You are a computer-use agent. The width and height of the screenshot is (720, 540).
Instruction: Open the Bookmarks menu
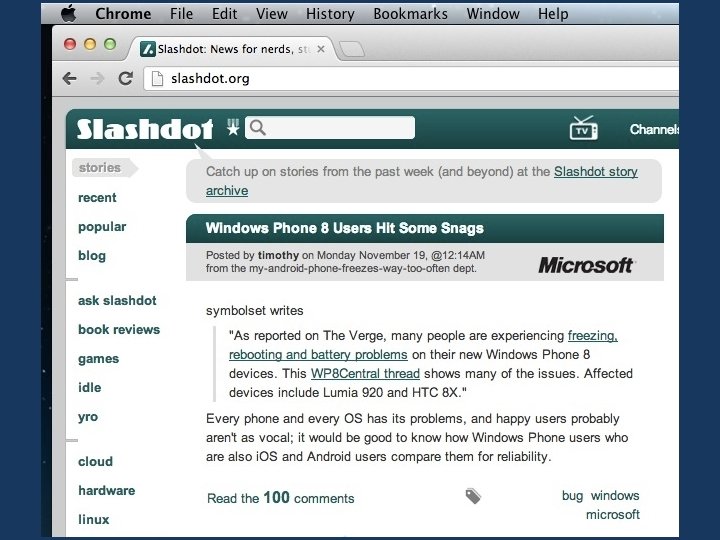(x=411, y=14)
